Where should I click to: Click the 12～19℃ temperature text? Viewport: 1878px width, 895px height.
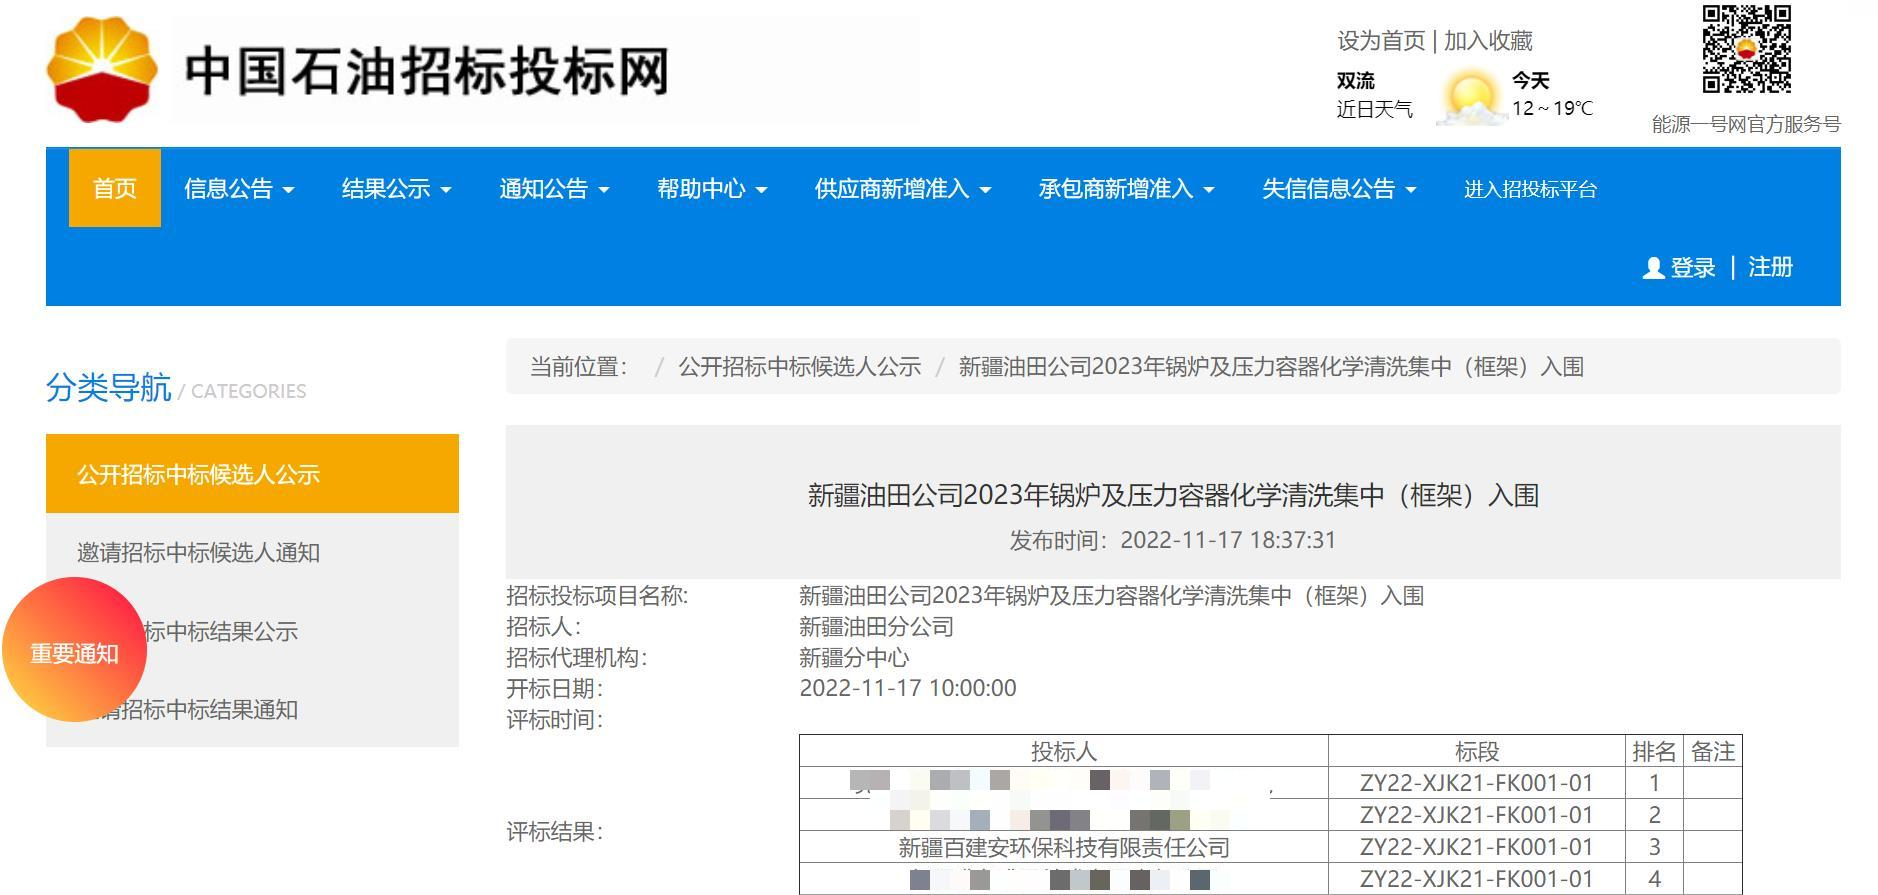1552,108
